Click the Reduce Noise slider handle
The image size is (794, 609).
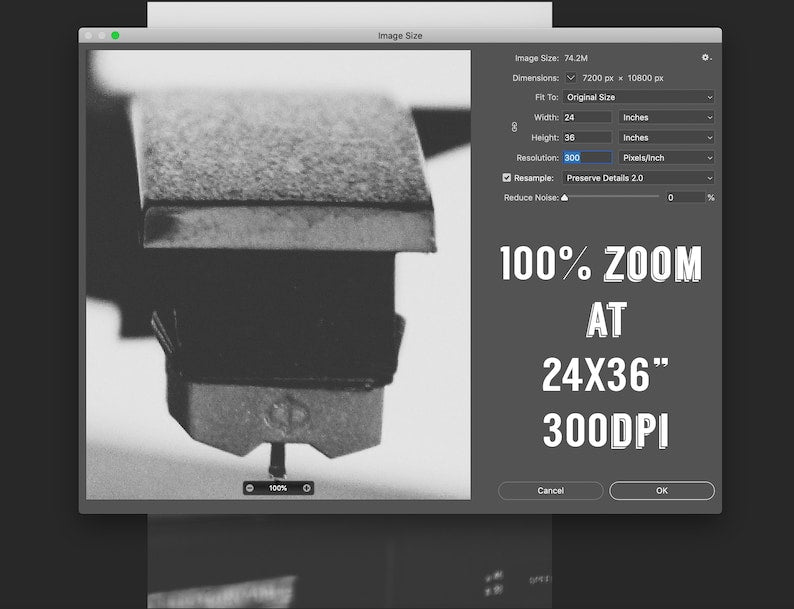coord(564,197)
